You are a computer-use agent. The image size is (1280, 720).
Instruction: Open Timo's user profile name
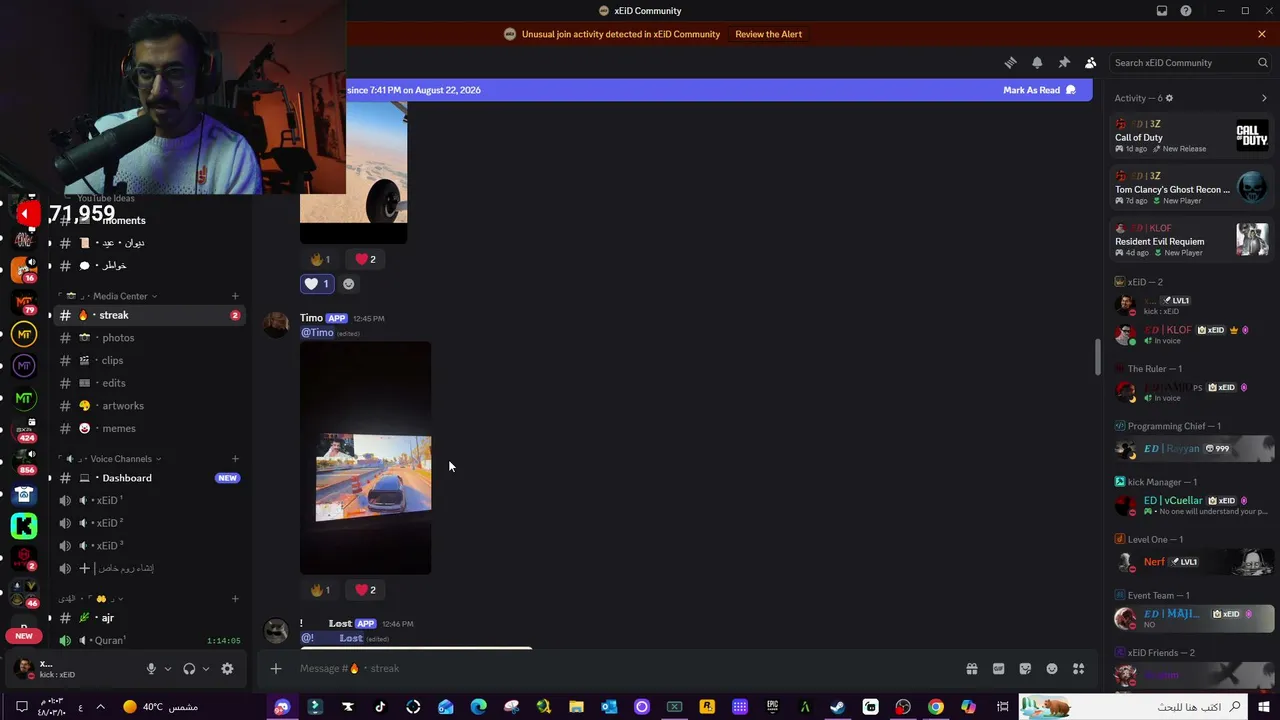click(x=311, y=318)
